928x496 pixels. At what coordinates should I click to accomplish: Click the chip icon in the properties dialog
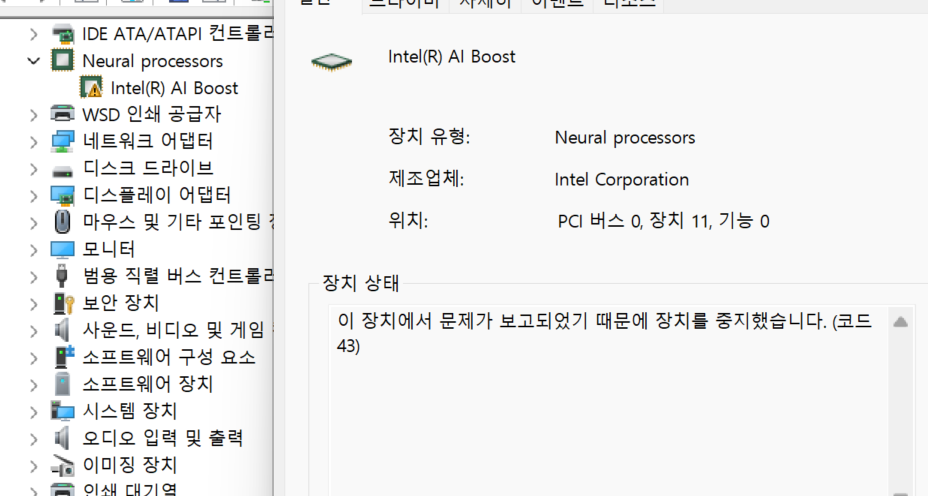332,62
